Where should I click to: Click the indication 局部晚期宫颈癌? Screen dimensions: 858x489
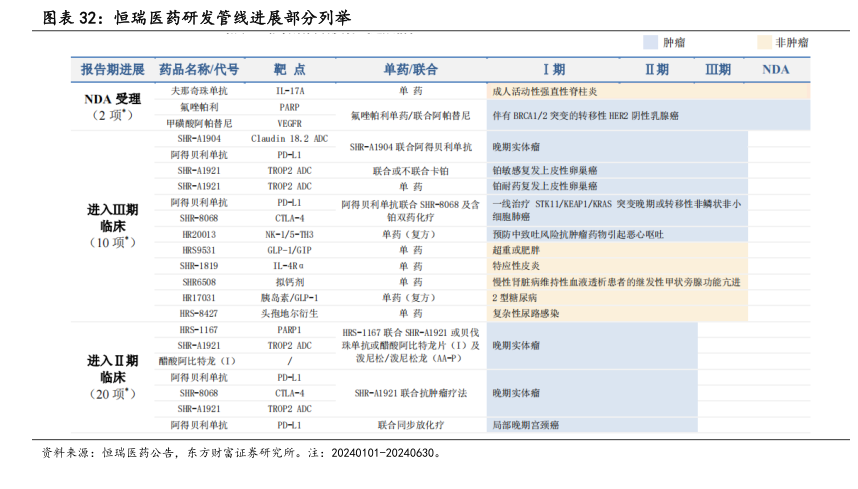pos(525,426)
